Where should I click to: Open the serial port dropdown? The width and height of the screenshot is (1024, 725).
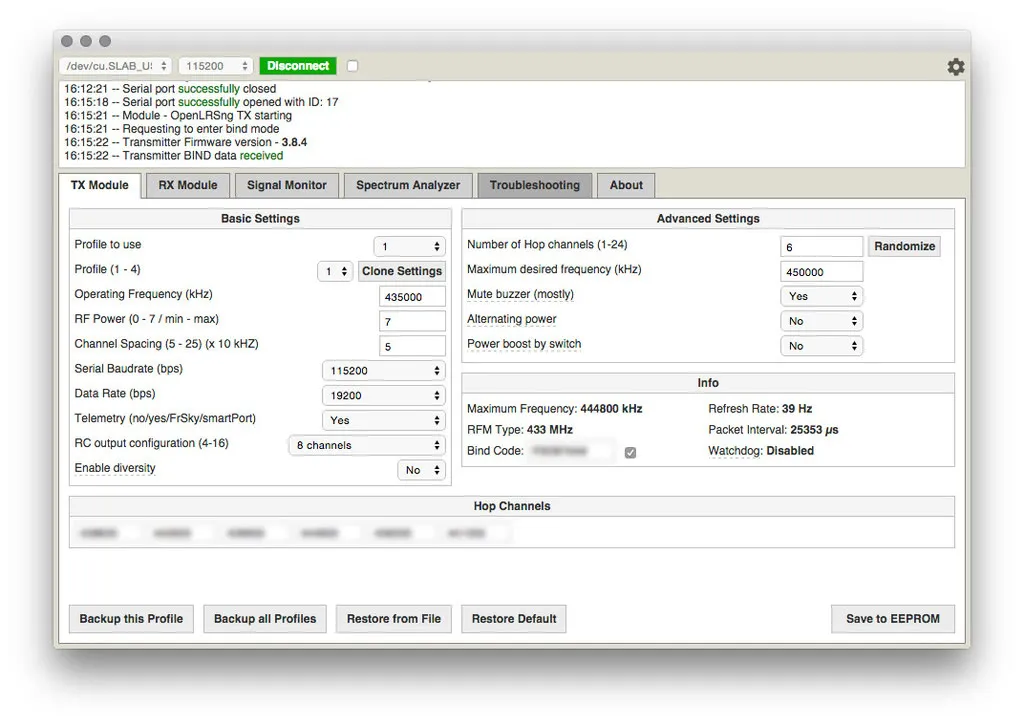115,66
